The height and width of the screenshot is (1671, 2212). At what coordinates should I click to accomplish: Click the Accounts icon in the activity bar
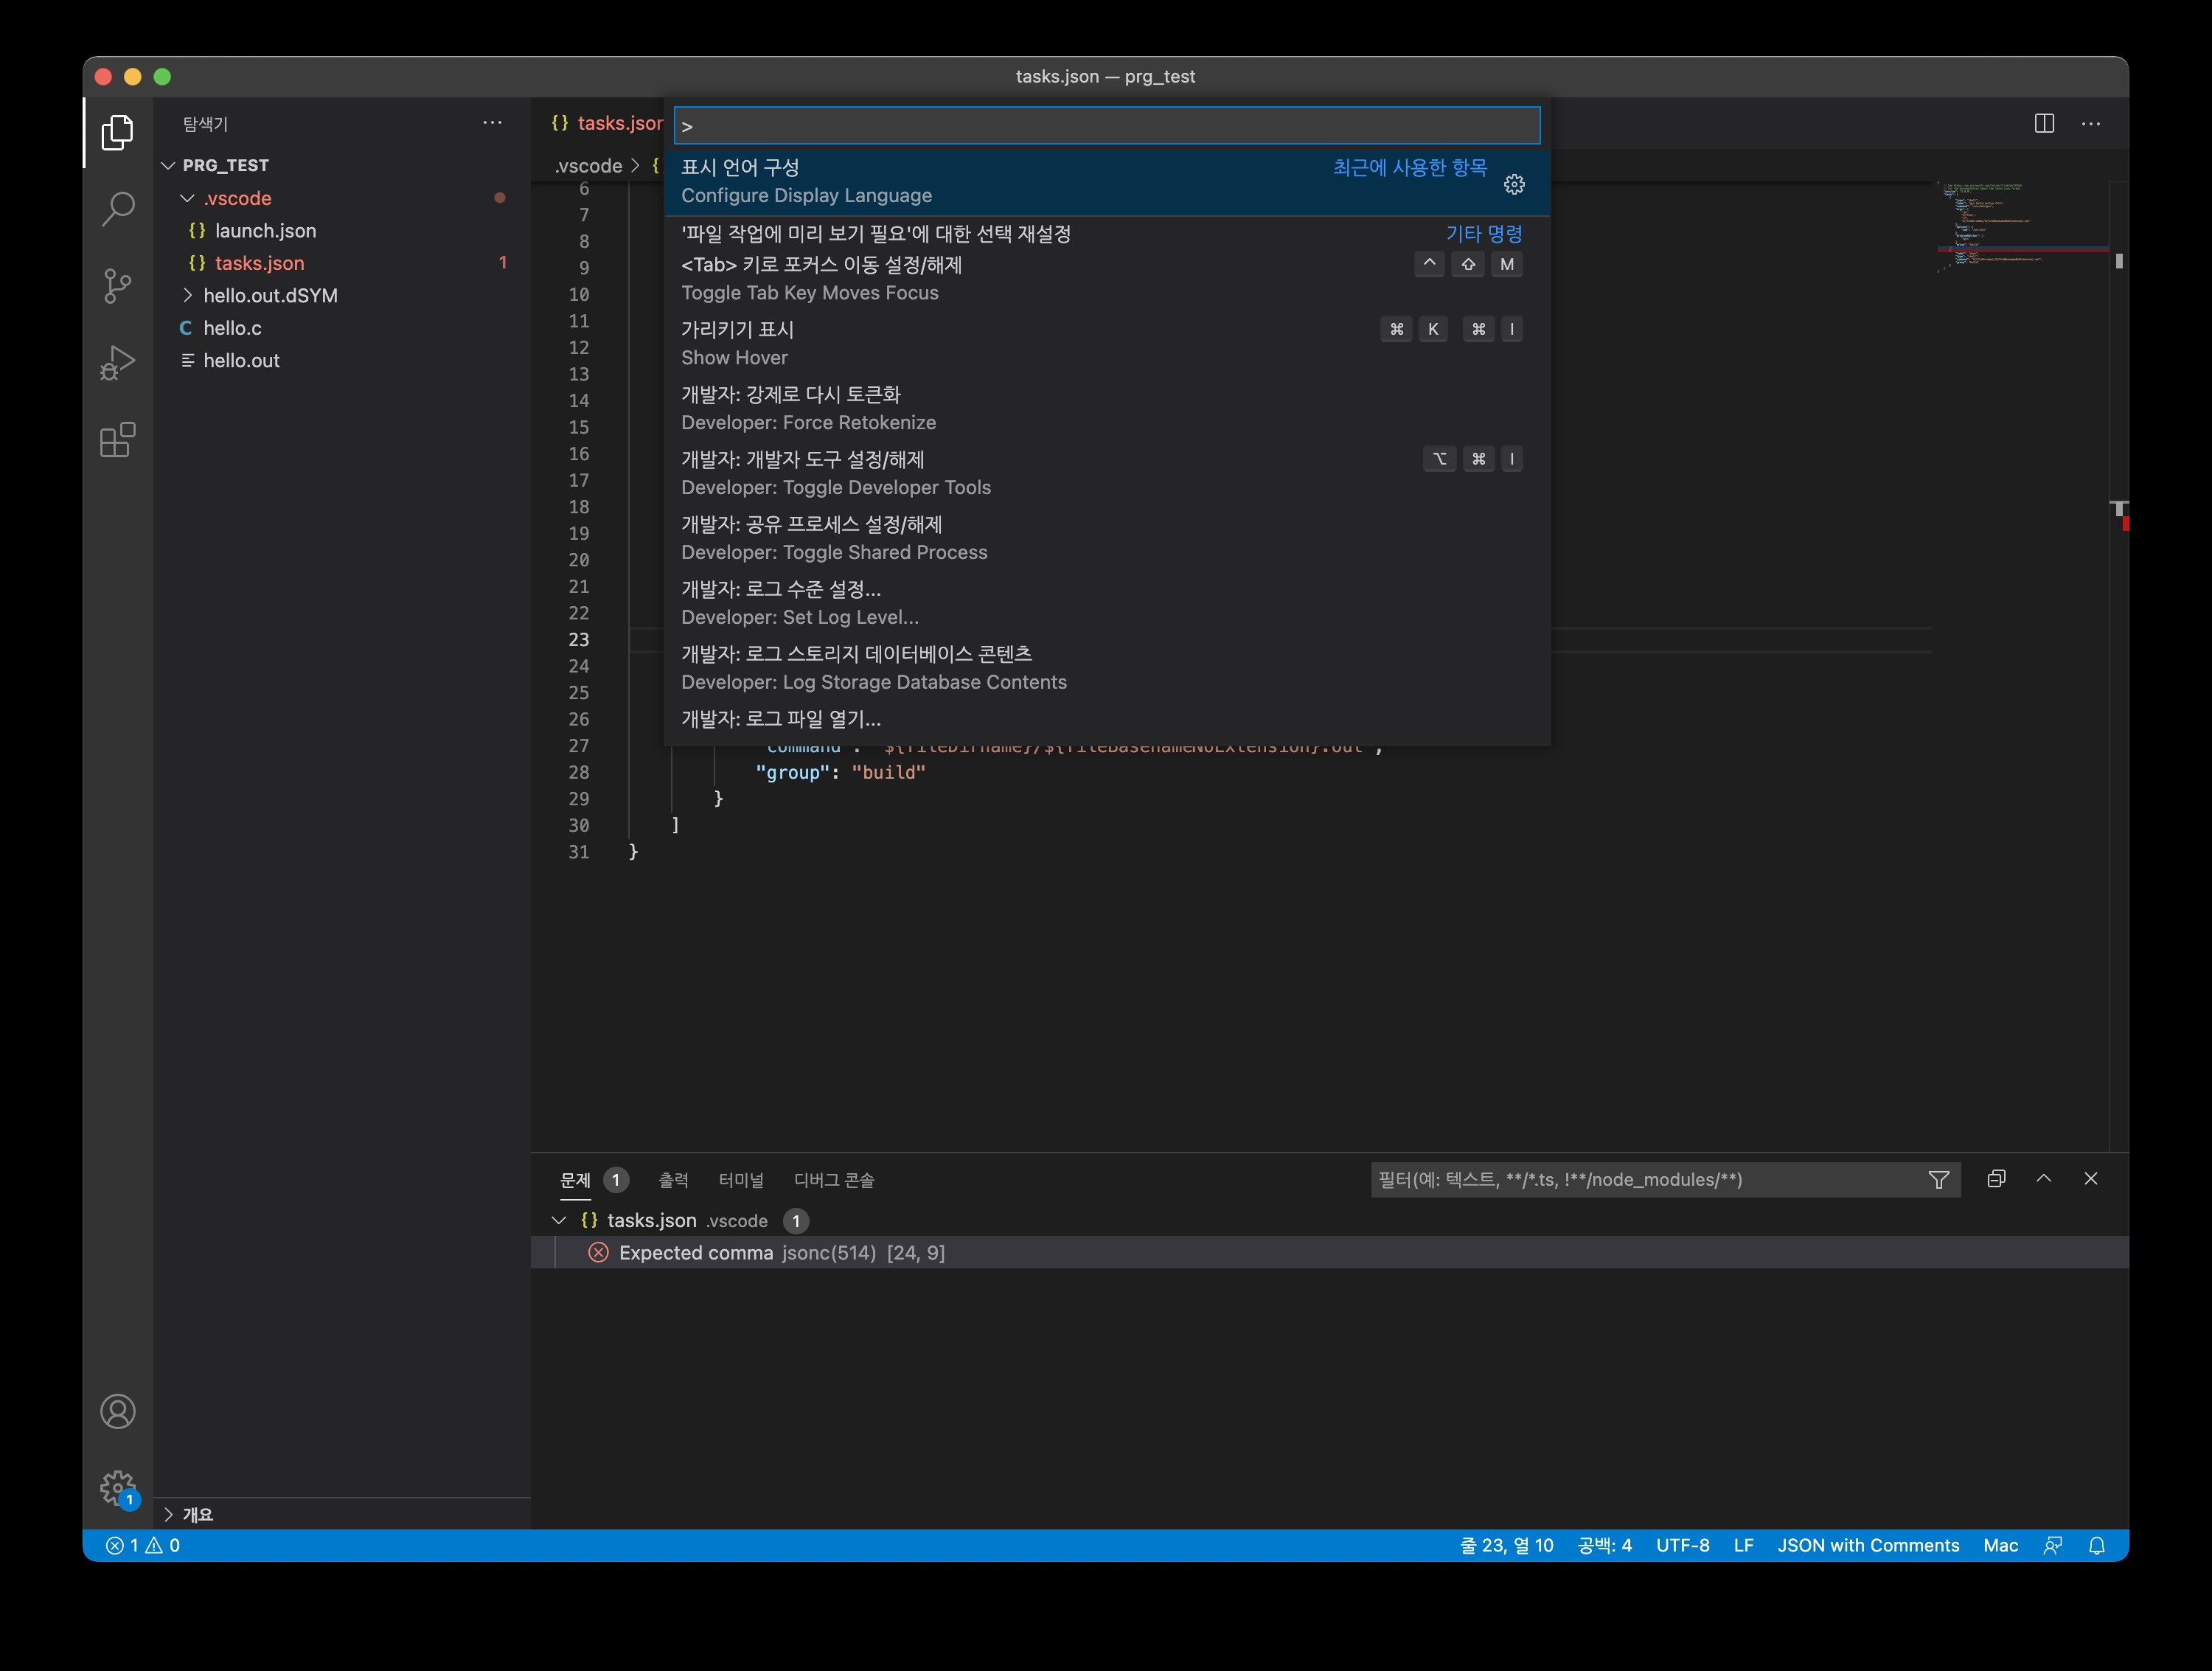pyautogui.click(x=118, y=1411)
